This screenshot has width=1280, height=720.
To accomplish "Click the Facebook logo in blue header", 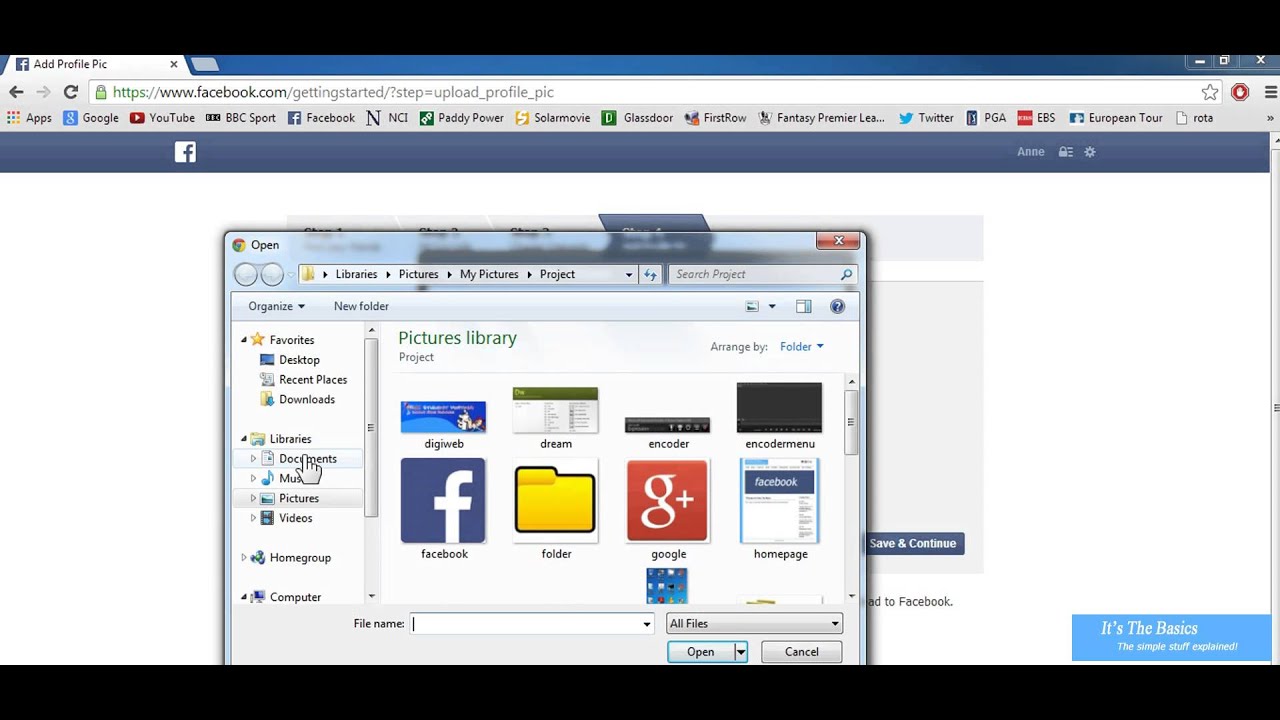I will coord(185,152).
